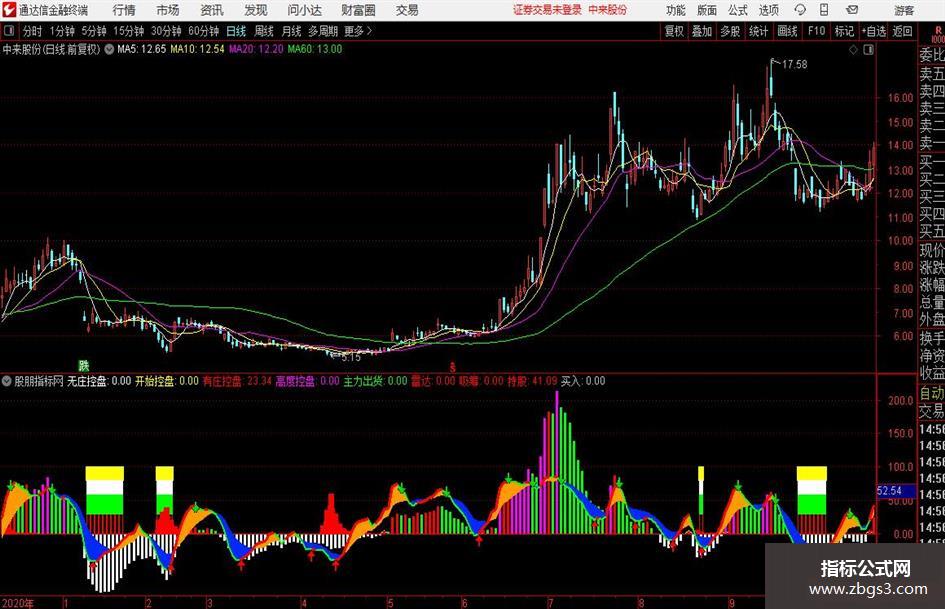Click the 标记 mark button

click(844, 31)
